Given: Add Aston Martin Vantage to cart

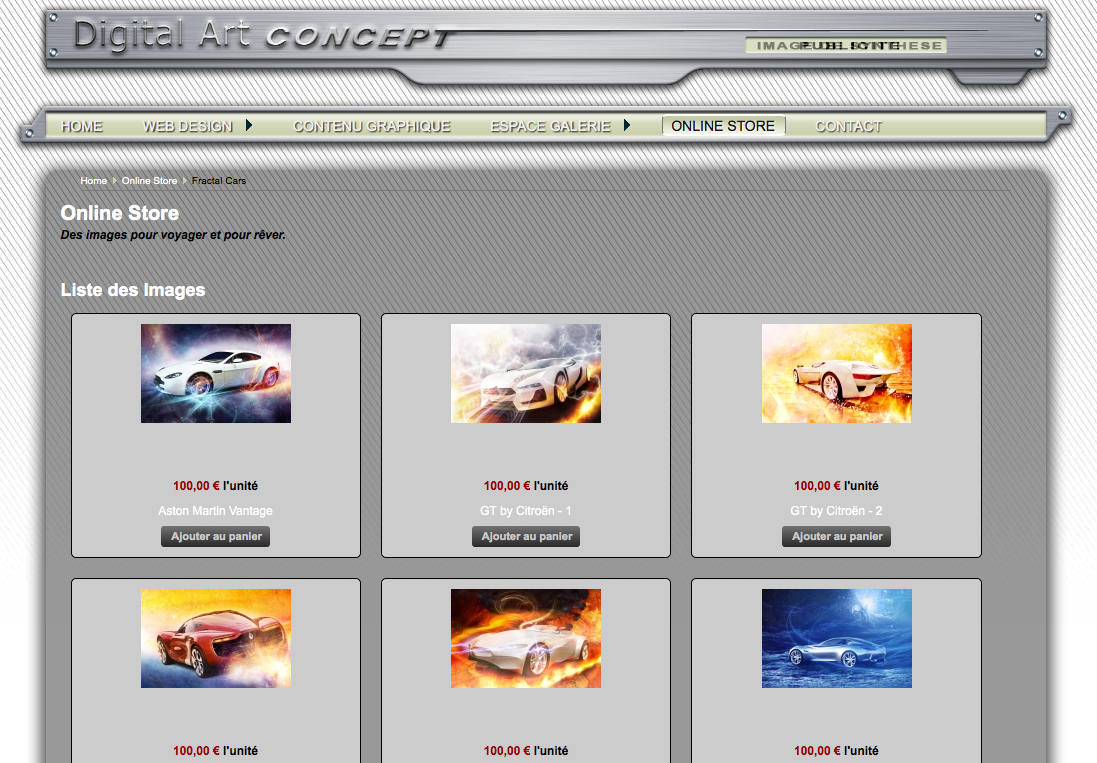Looking at the screenshot, I should [x=215, y=536].
